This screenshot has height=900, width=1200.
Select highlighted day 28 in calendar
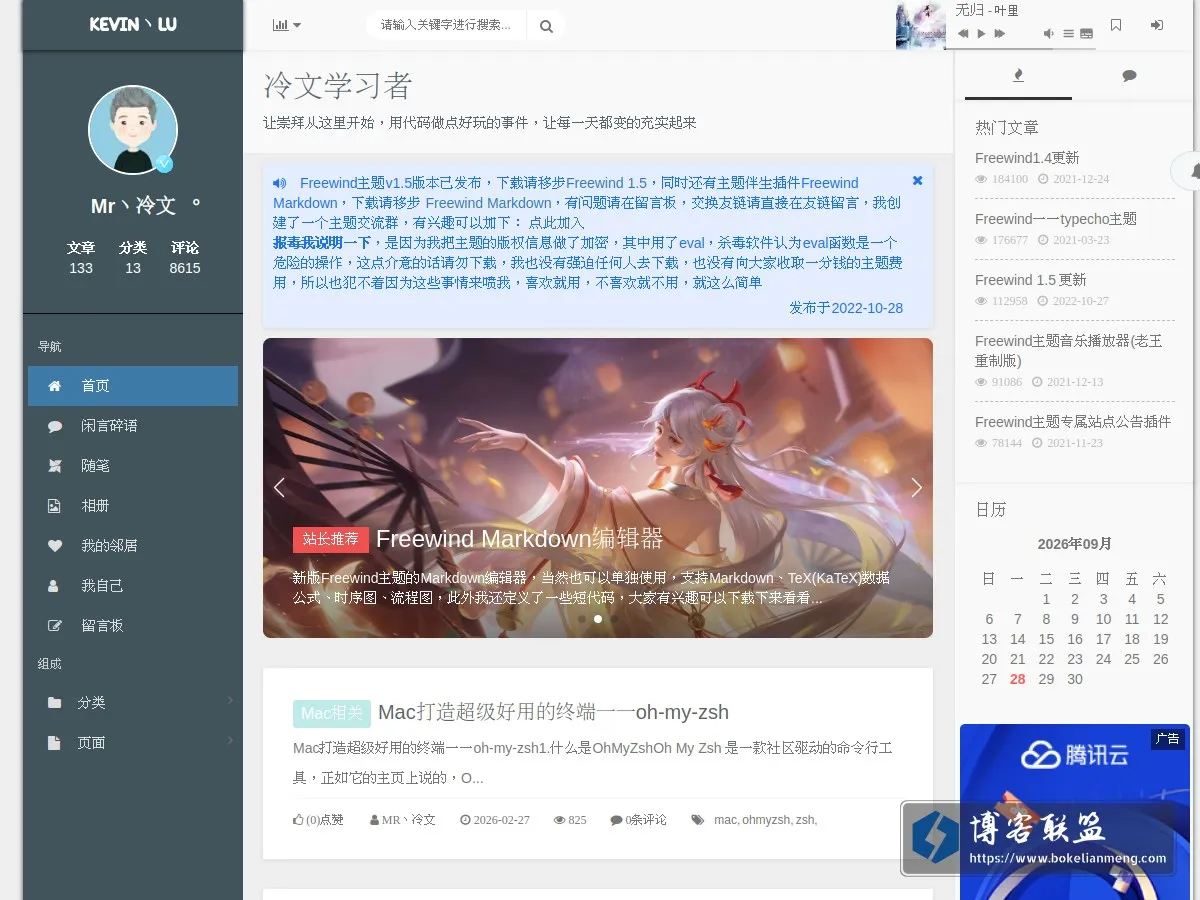(x=1018, y=679)
